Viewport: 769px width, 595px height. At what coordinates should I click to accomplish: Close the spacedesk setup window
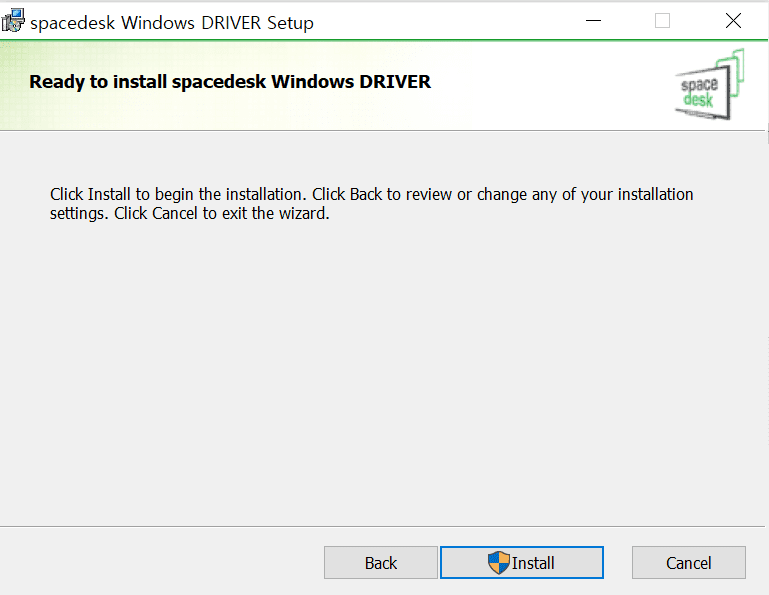733,21
